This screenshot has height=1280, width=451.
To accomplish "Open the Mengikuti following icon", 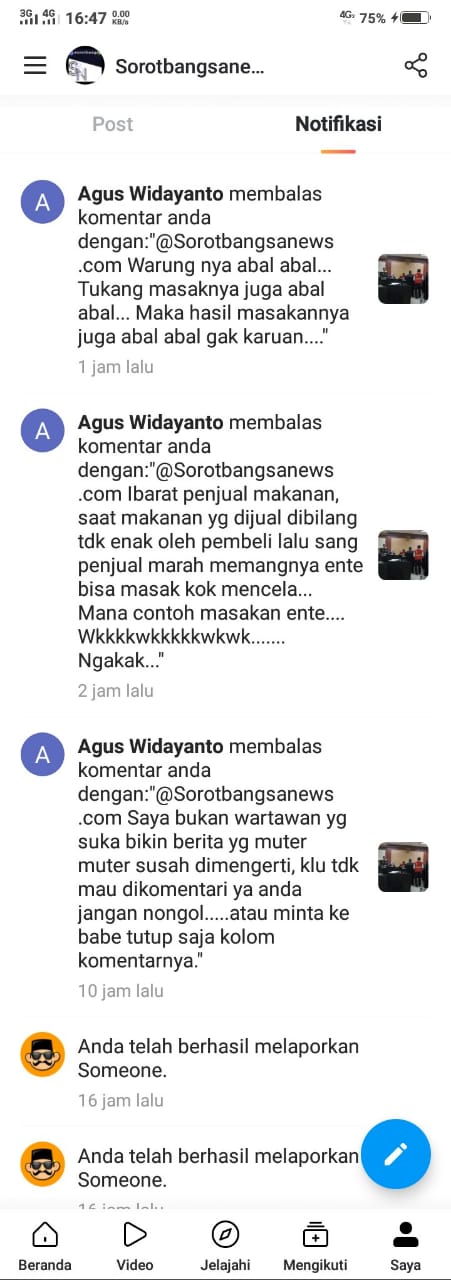I will coord(315,1246).
